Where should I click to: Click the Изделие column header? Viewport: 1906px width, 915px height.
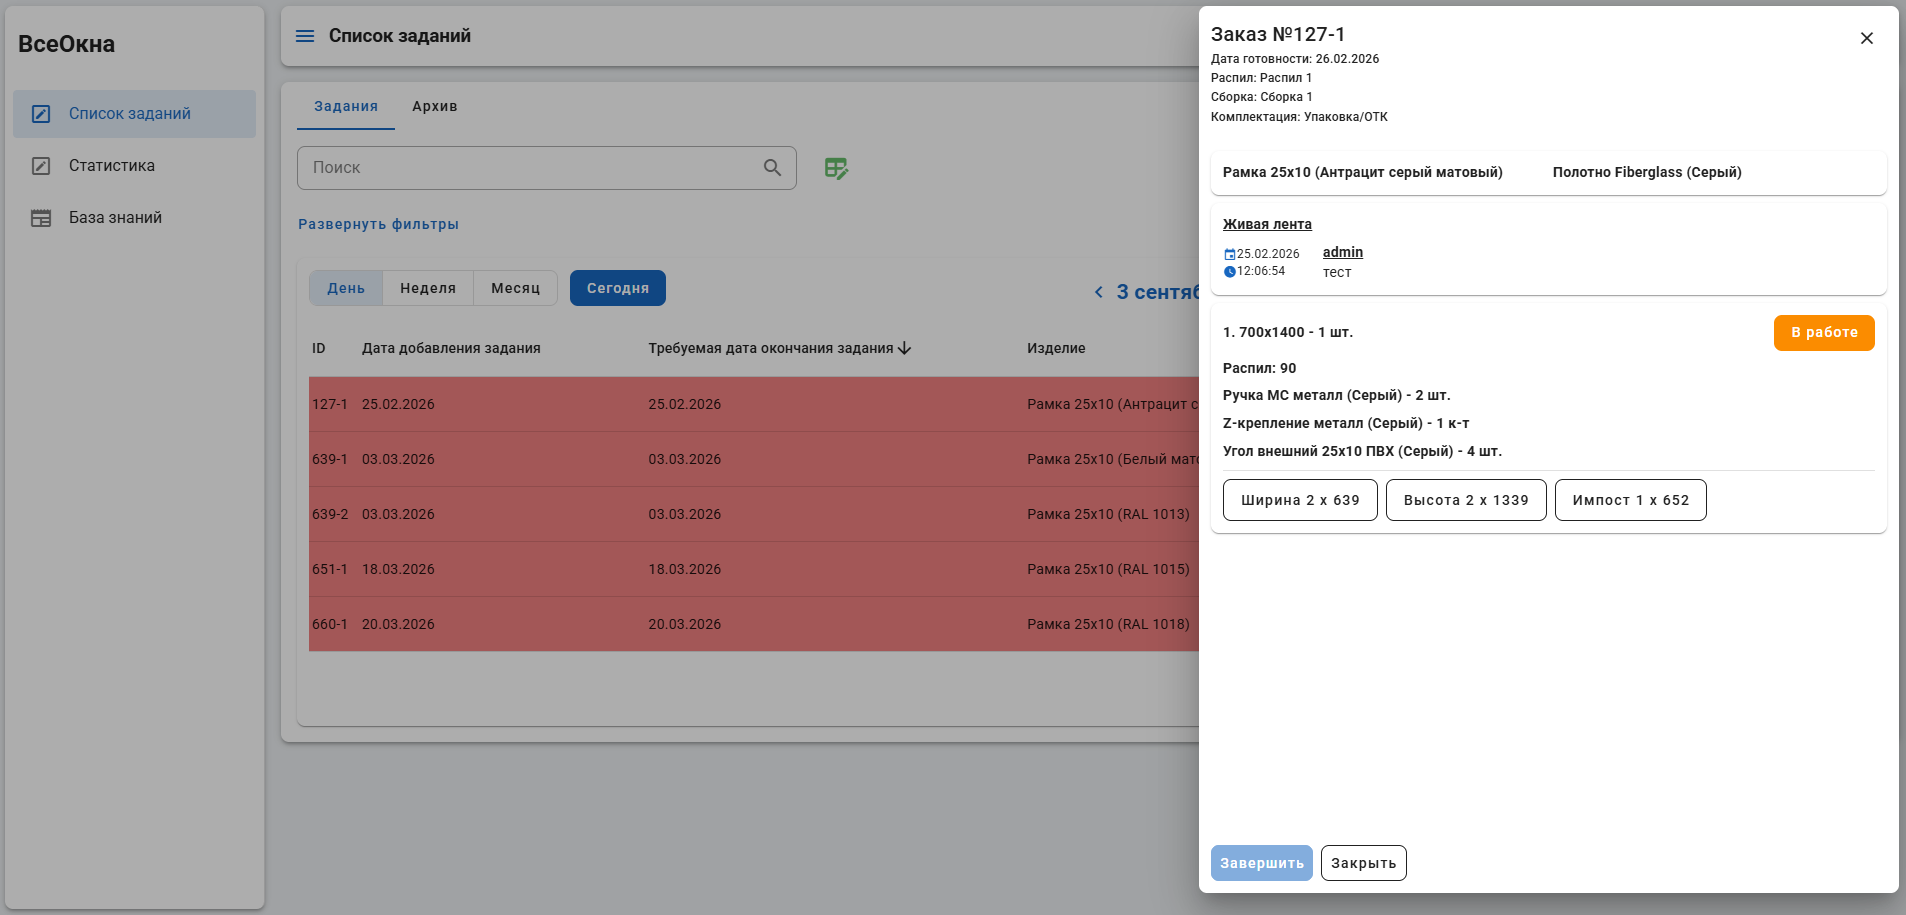(x=1056, y=348)
